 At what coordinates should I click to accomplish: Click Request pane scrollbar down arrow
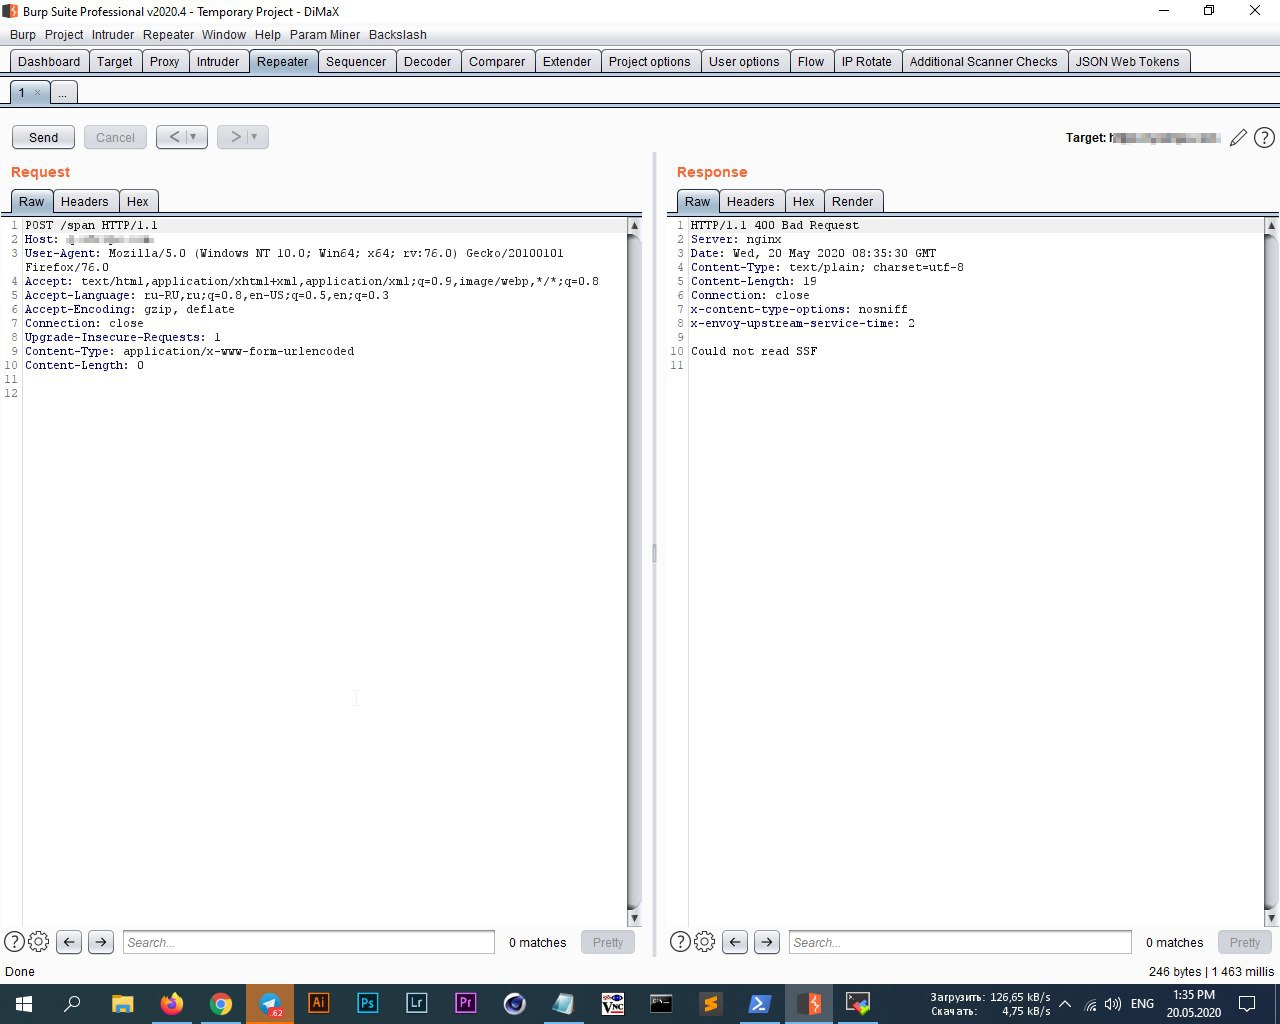tap(634, 918)
